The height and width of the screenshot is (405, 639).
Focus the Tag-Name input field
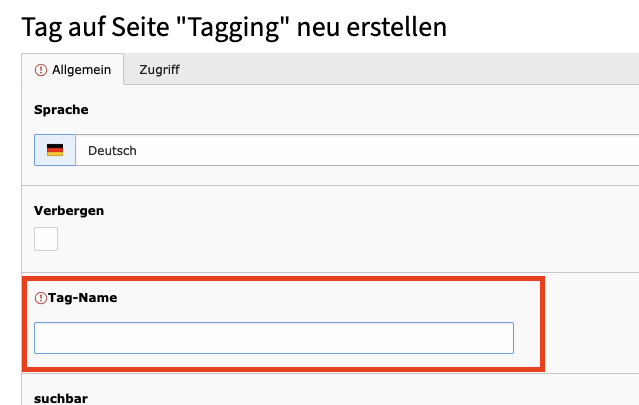click(x=274, y=338)
